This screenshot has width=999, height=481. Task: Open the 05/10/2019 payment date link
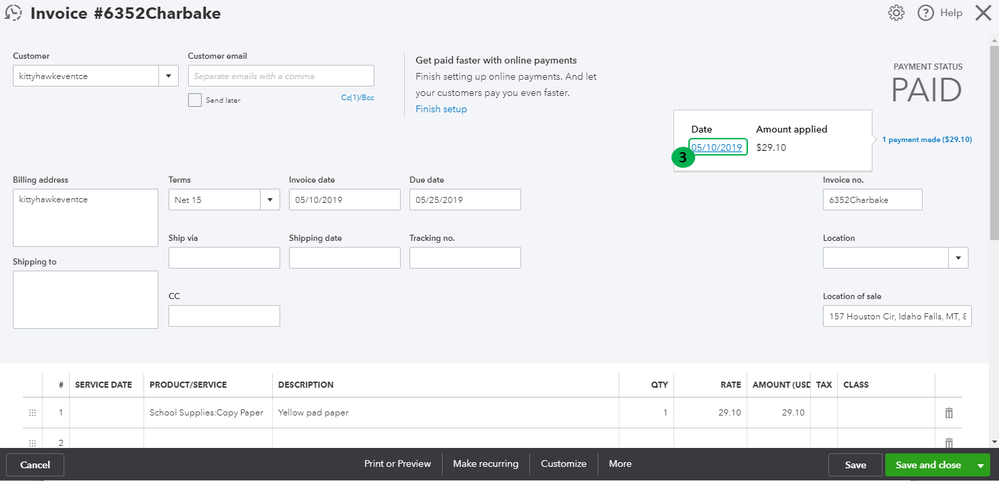716,148
